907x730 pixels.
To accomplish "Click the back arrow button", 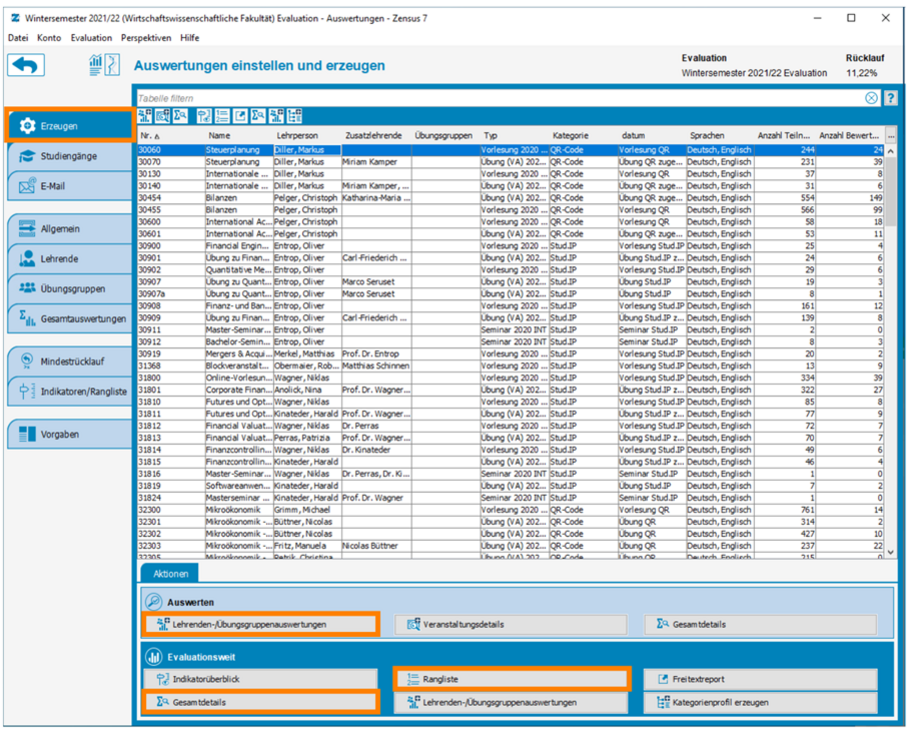I will (x=27, y=65).
